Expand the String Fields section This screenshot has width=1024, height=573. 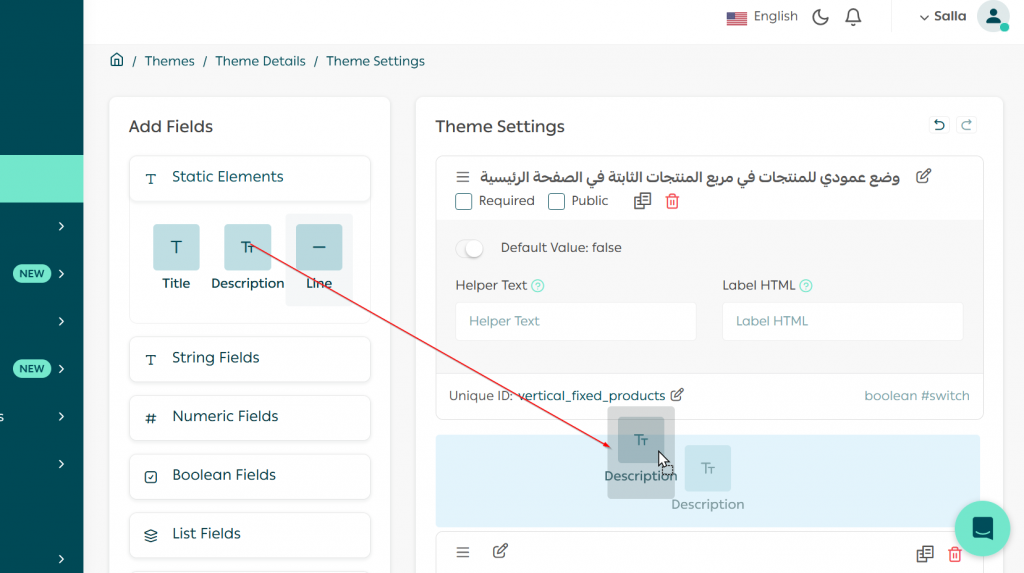[x=250, y=358]
